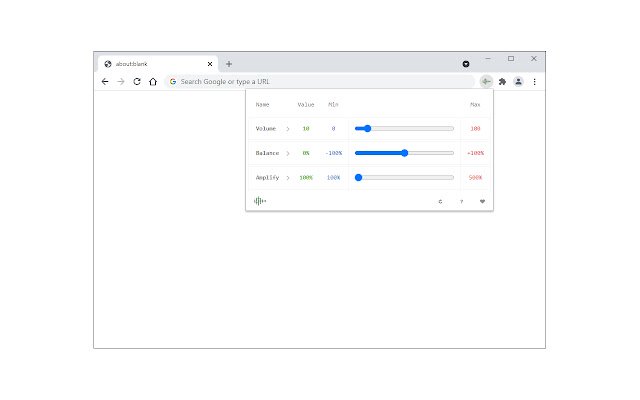The width and height of the screenshot is (640, 400).
Task: Expand the Amplify row chevron
Action: point(288,178)
